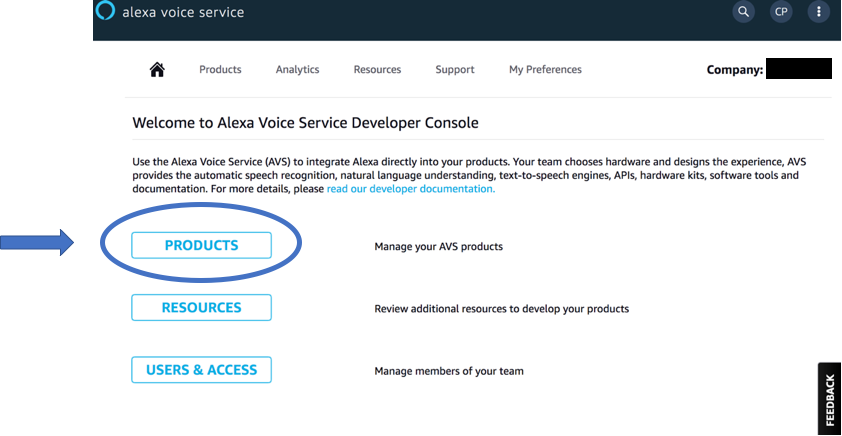Click the alexa voice service header title
The width and height of the screenshot is (842, 436).
183,12
